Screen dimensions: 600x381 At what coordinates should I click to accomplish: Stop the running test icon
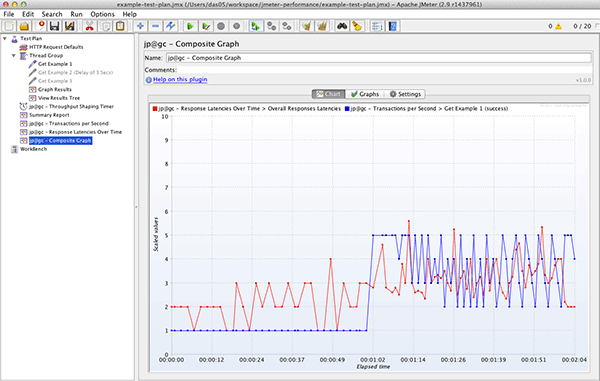tap(221, 26)
